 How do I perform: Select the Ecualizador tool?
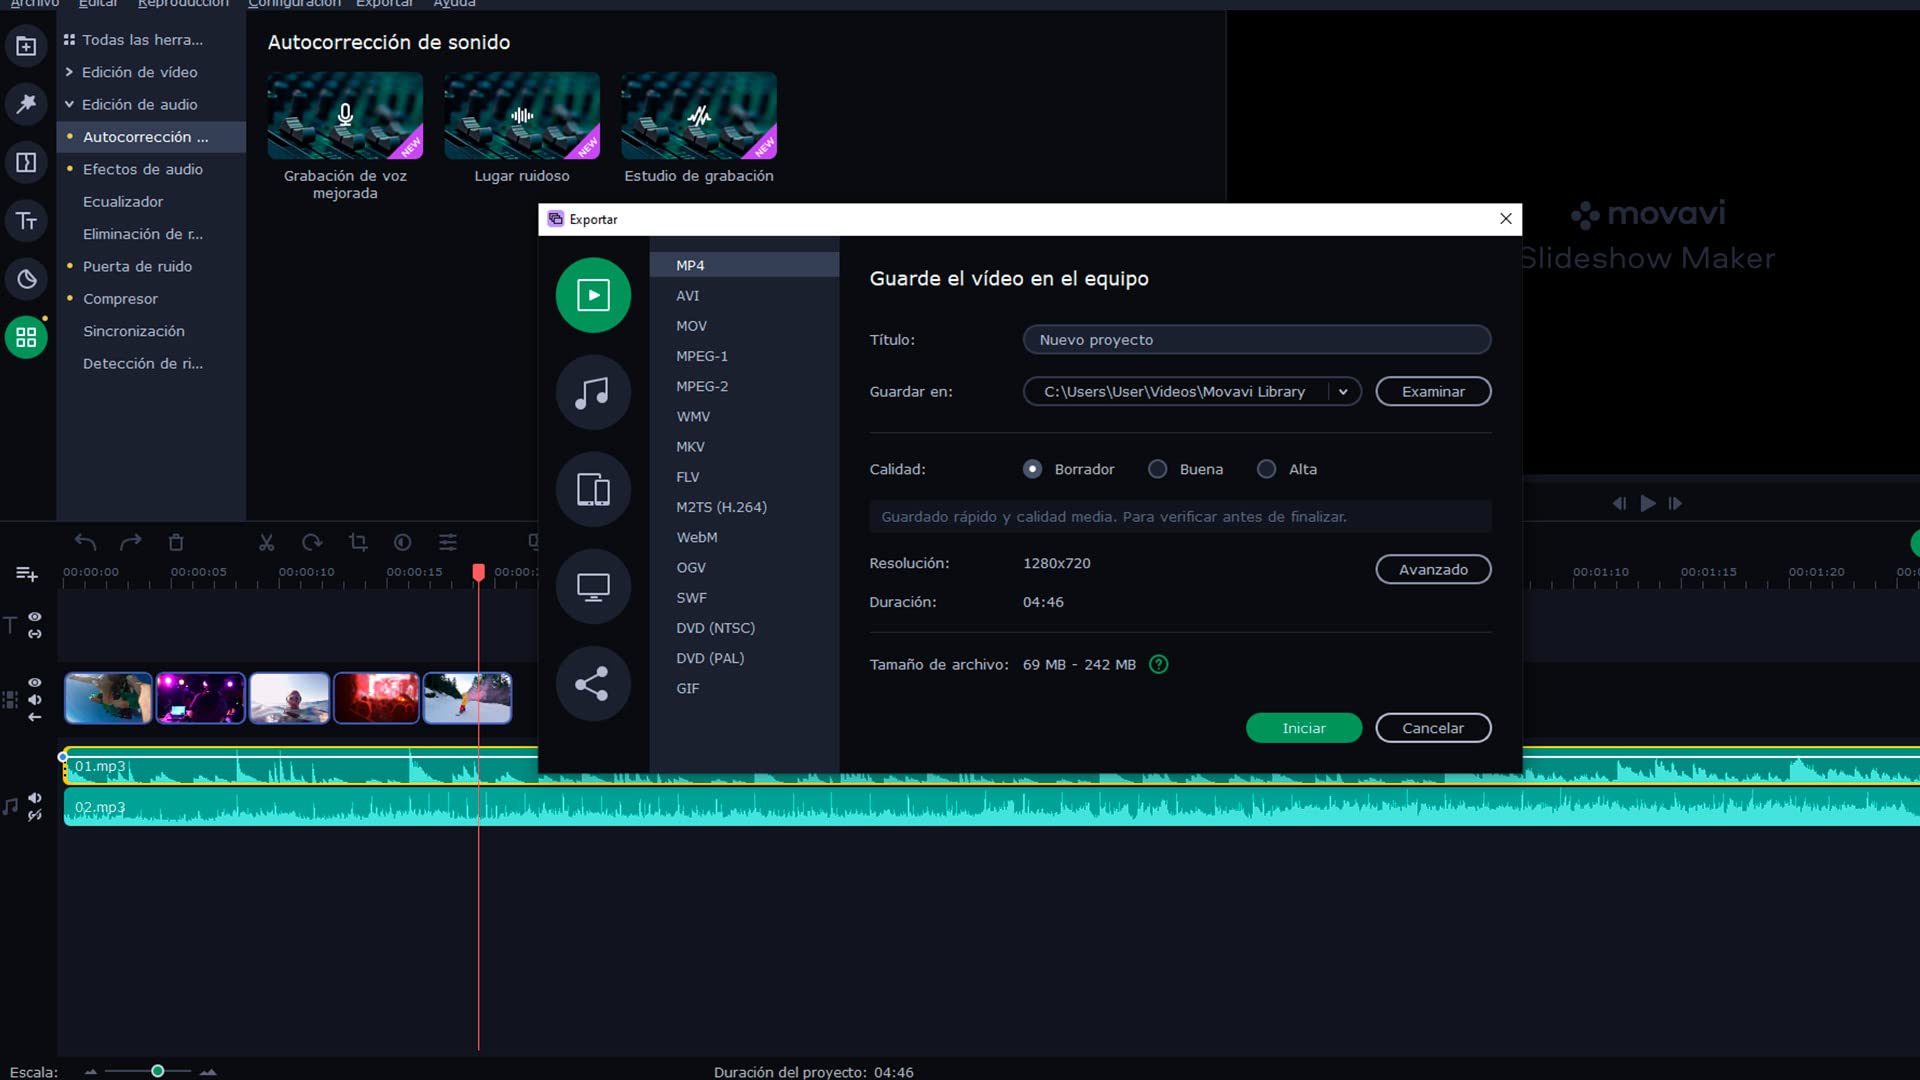(123, 202)
